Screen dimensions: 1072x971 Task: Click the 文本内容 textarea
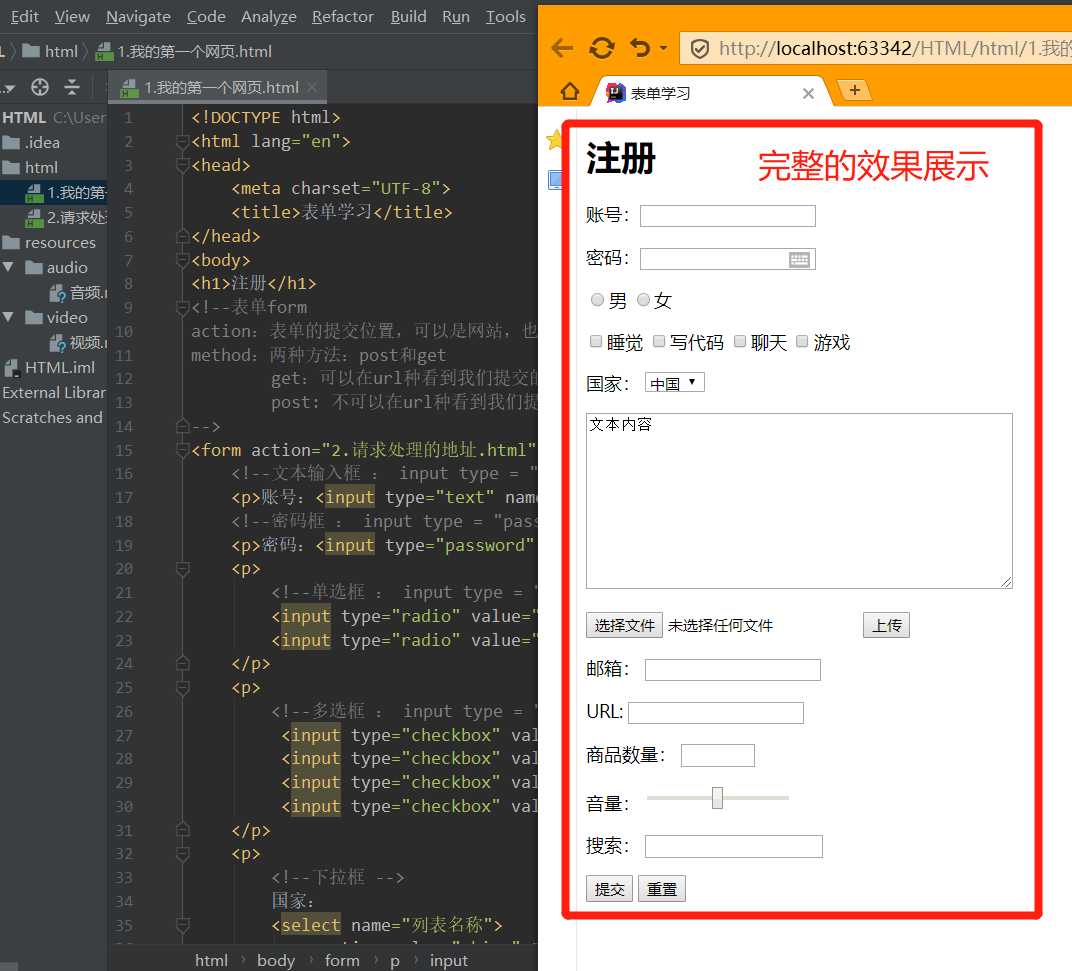[x=799, y=501]
